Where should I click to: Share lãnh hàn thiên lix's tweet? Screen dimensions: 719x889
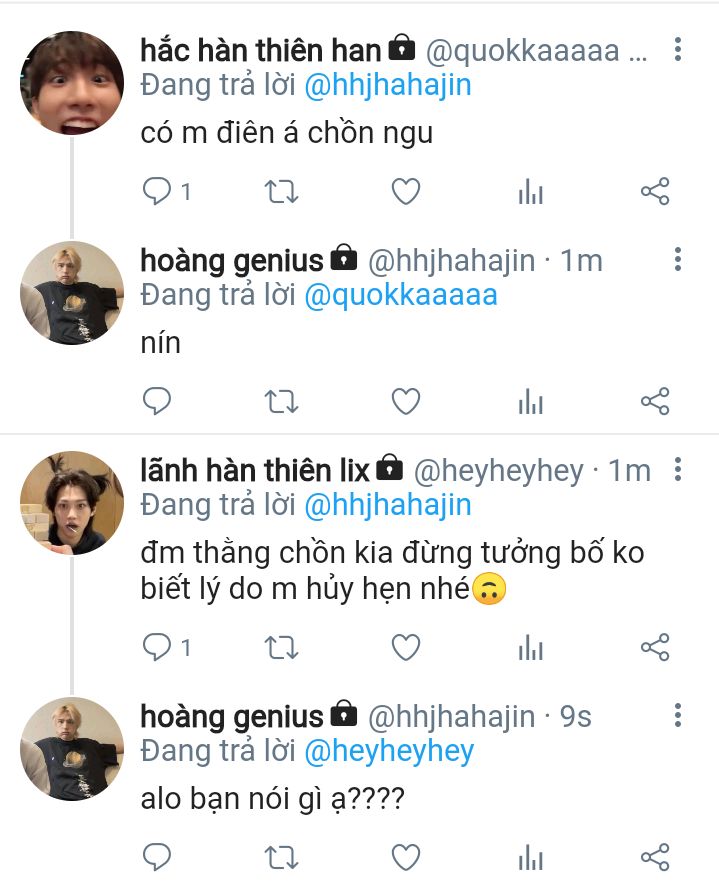point(654,647)
